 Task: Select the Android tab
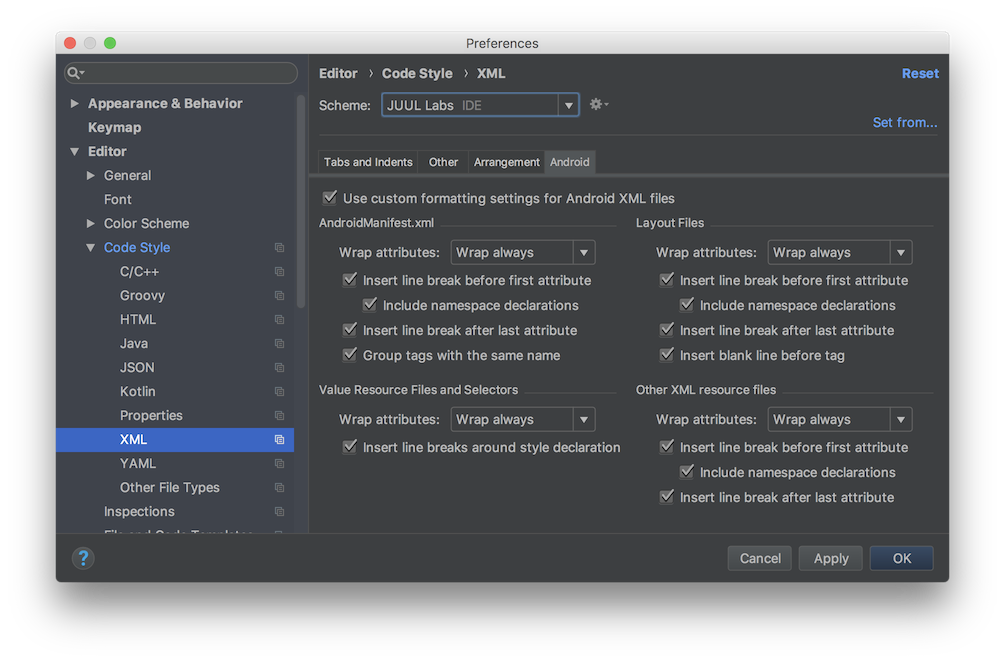[x=570, y=162]
